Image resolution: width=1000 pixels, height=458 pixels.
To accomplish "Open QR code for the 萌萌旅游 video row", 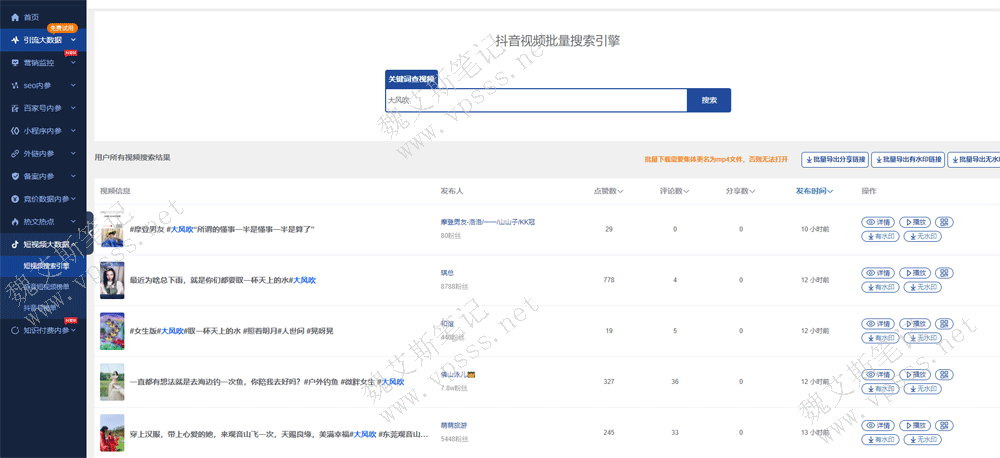I will pyautogui.click(x=946, y=425).
